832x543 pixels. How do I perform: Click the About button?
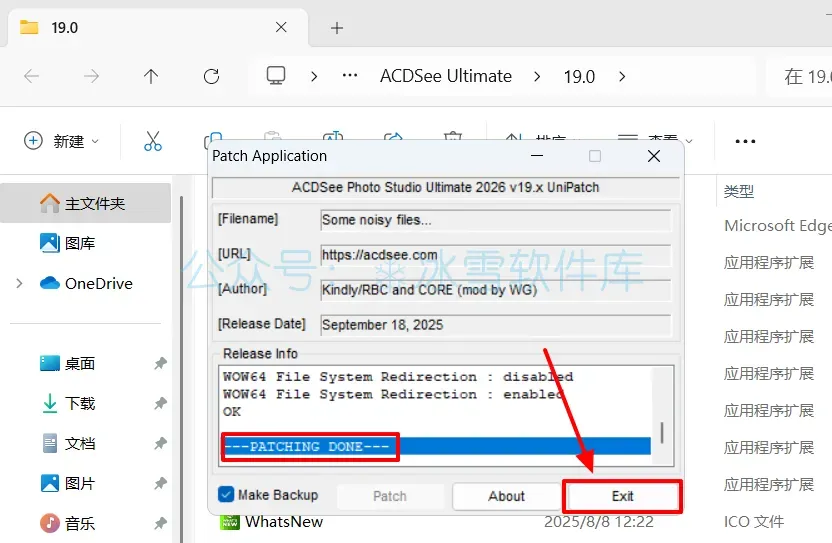(506, 496)
